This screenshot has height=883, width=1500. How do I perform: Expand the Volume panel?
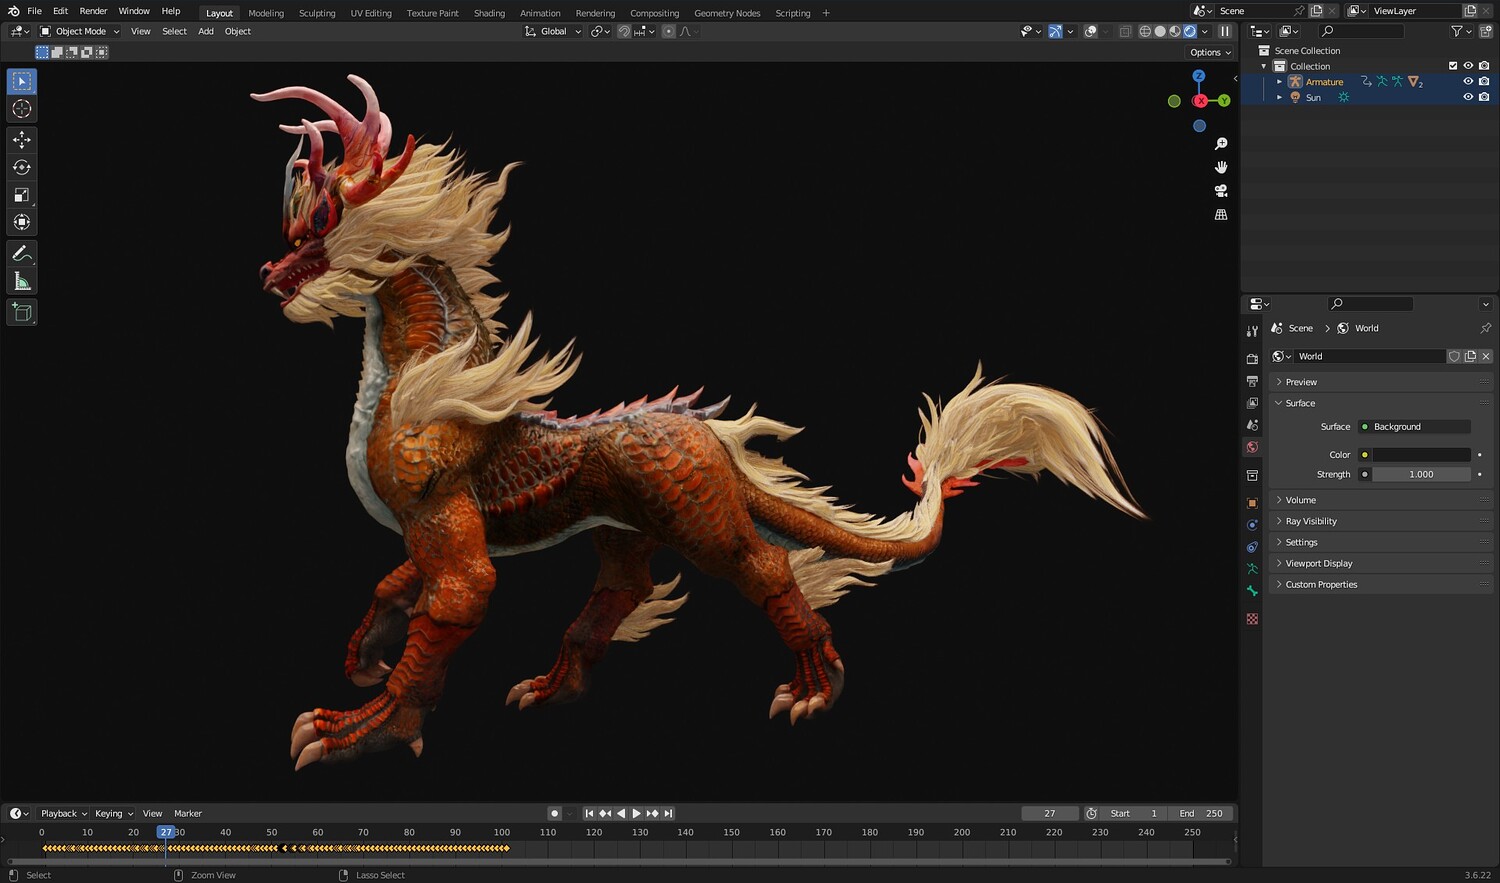pos(1300,500)
